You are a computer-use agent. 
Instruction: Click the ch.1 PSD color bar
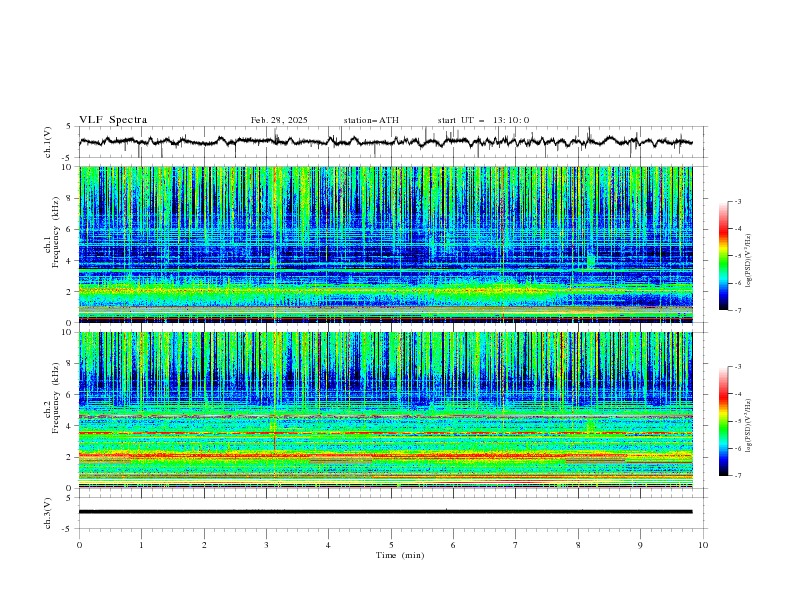pyautogui.click(x=724, y=256)
